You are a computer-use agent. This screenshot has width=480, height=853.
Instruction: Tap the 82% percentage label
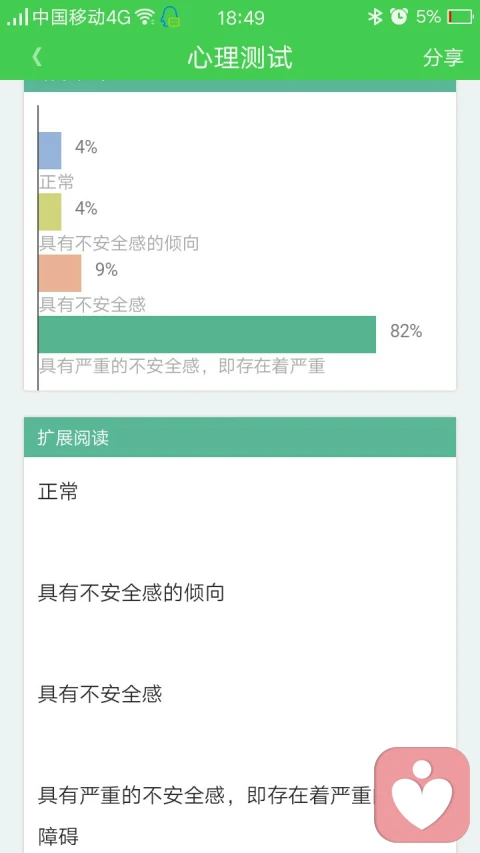click(x=407, y=331)
